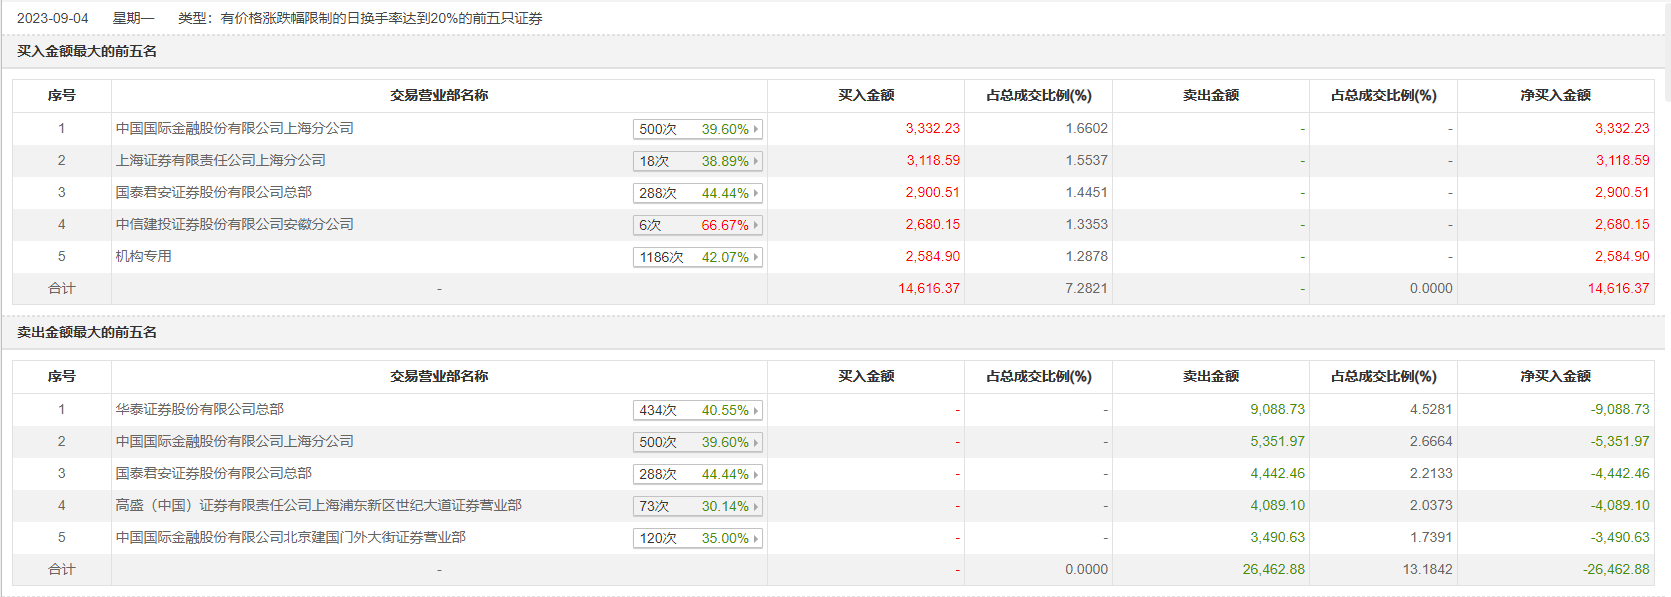Open the 1186次 42.07% dropdown badge

[698, 257]
